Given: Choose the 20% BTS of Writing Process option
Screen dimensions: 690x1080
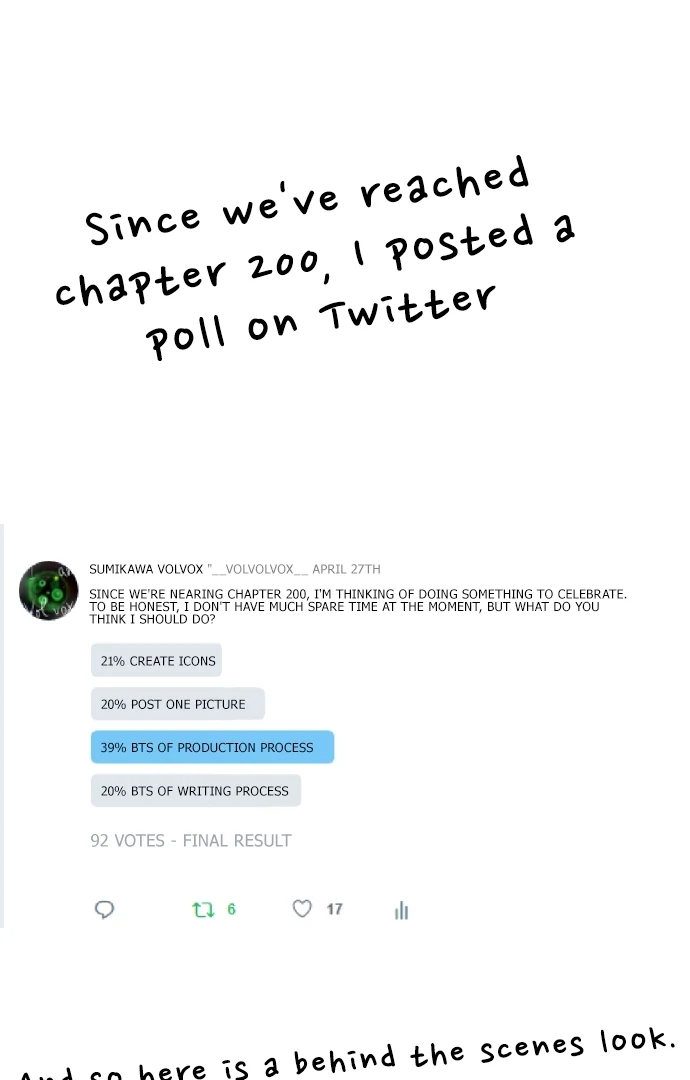Looking at the screenshot, I should [x=195, y=791].
